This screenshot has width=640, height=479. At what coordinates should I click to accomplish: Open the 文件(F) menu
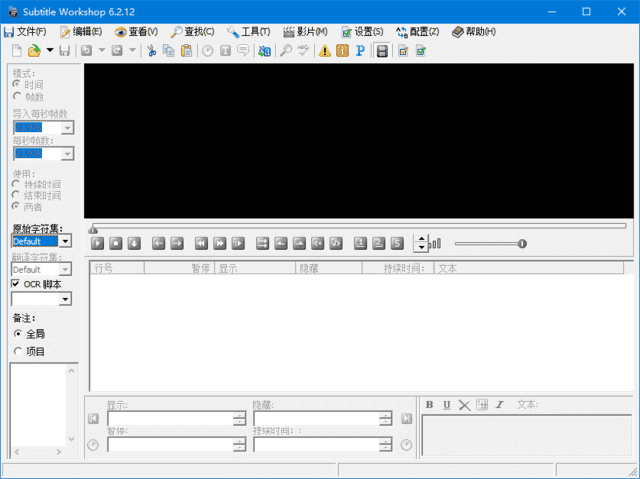tap(25, 31)
